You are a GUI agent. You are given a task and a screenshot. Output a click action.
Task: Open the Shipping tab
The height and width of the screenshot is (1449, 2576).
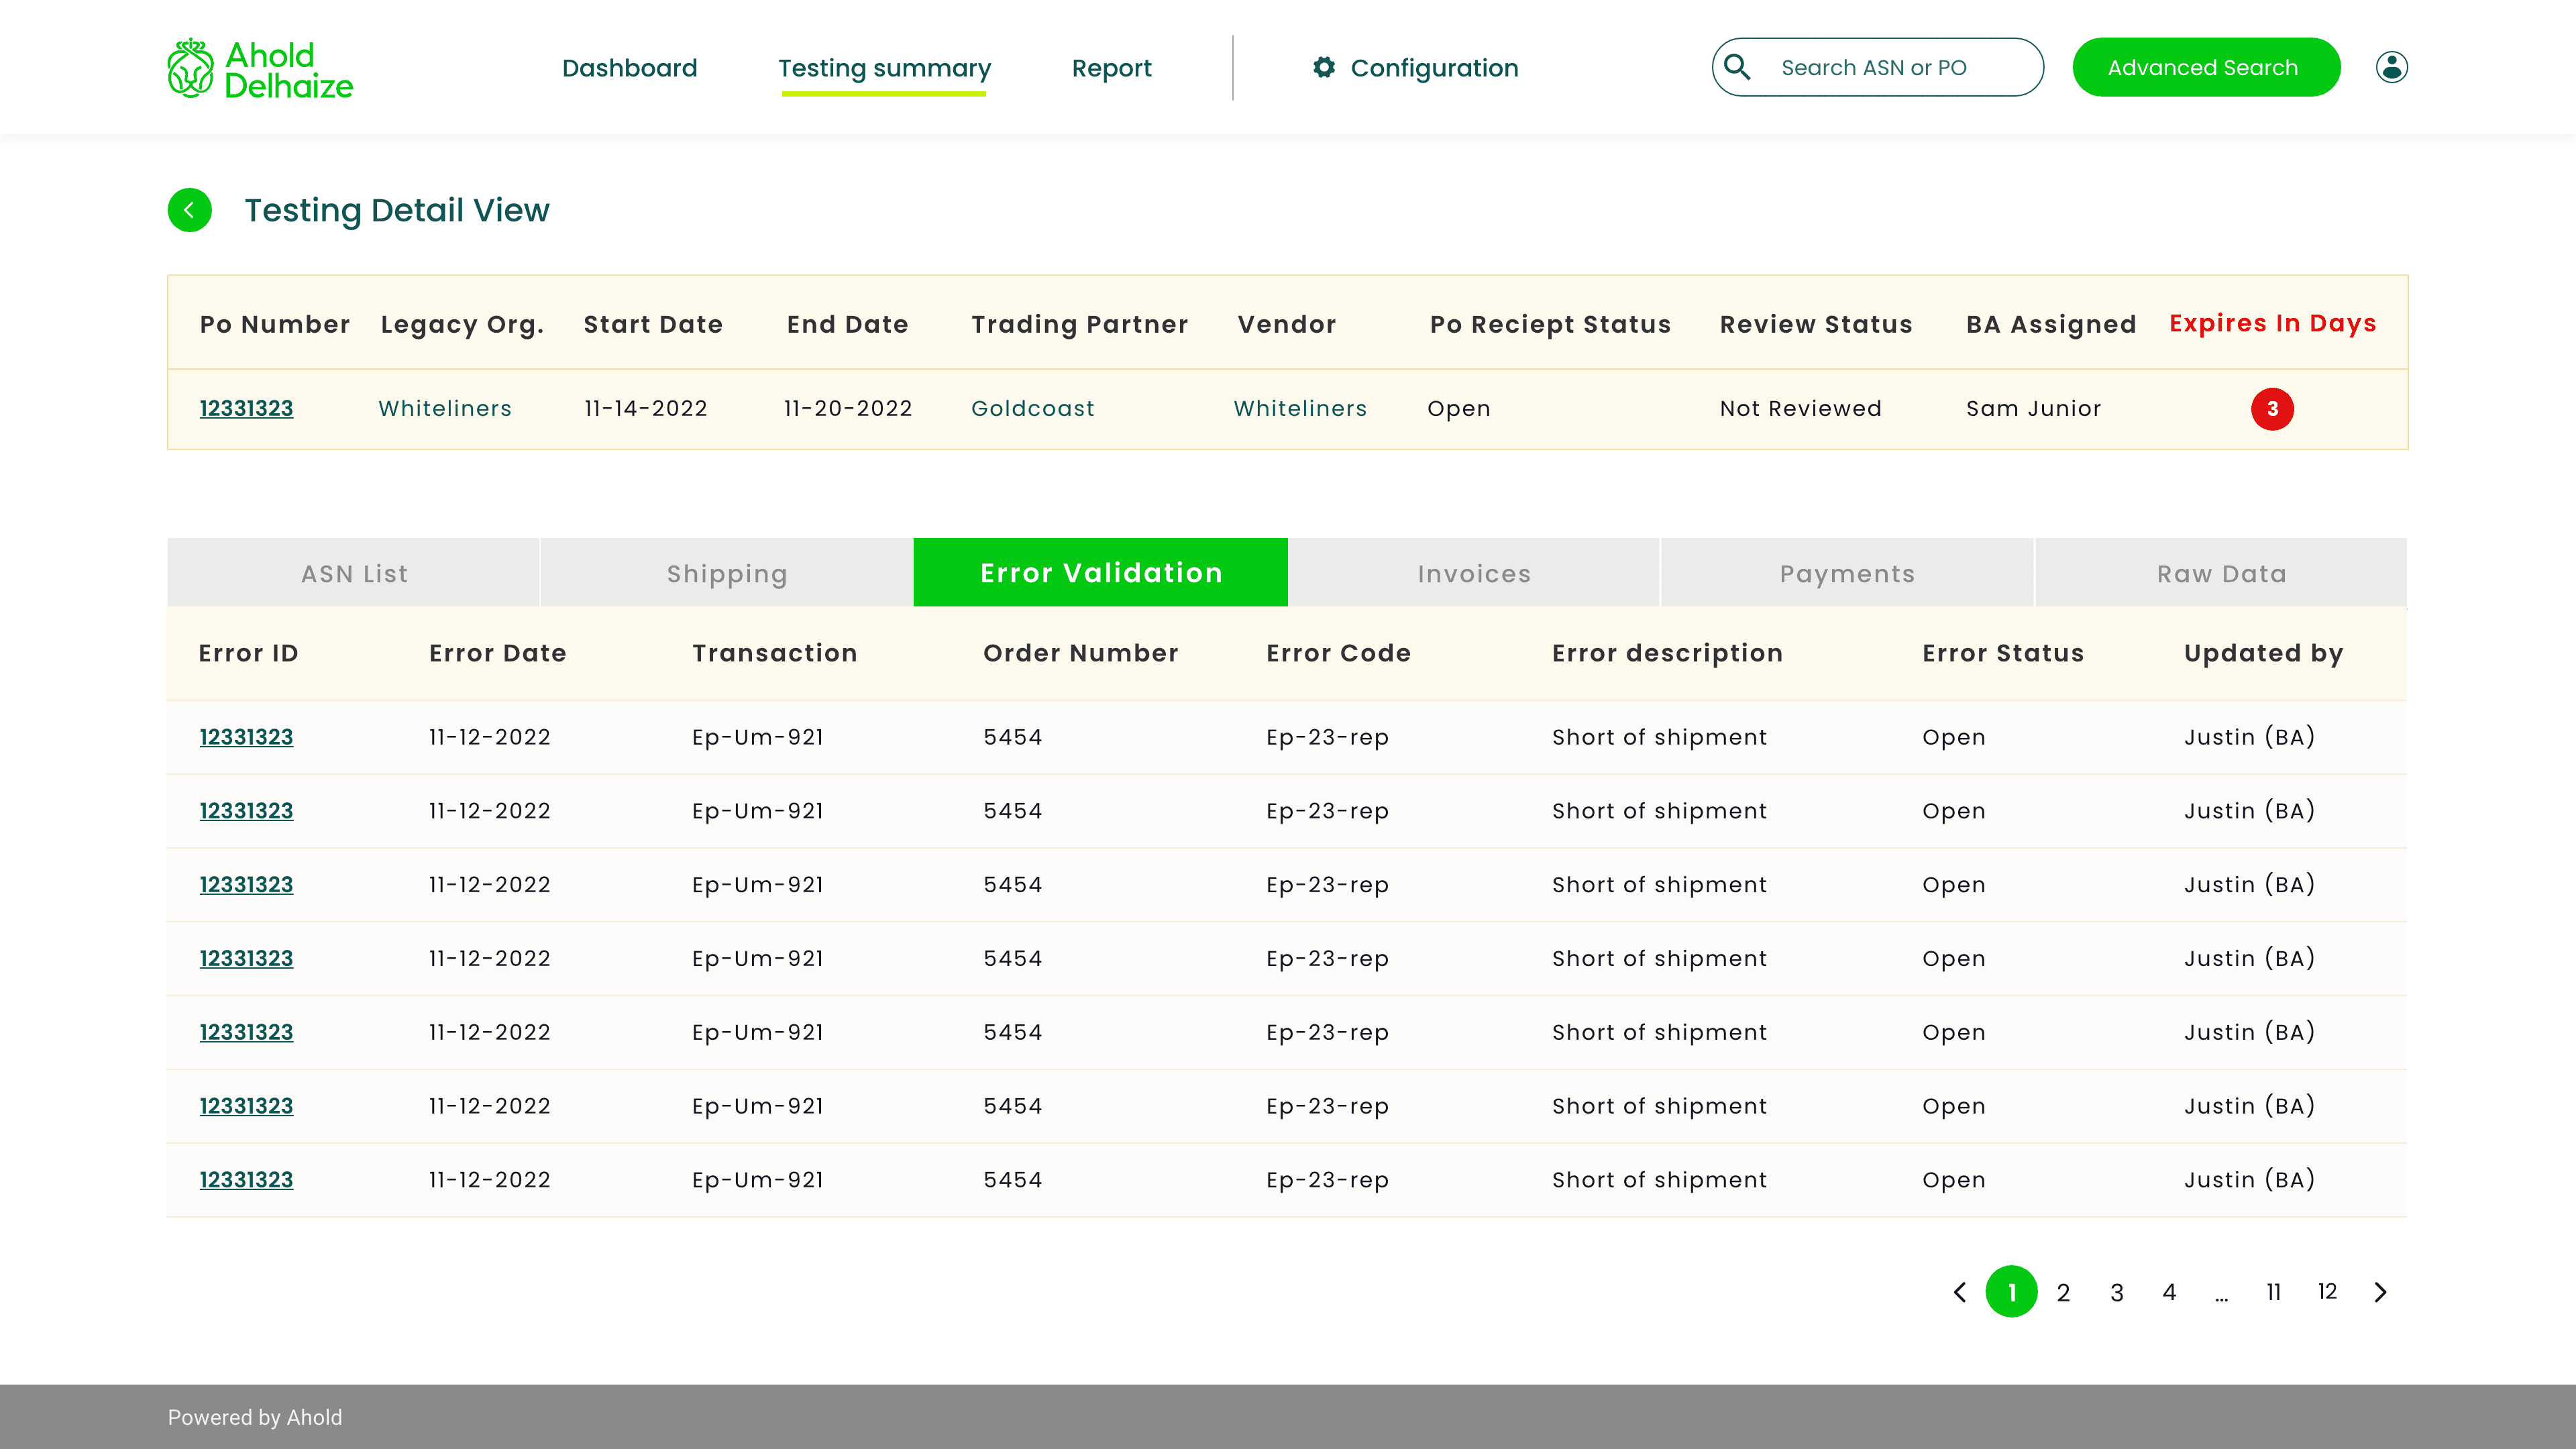727,573
